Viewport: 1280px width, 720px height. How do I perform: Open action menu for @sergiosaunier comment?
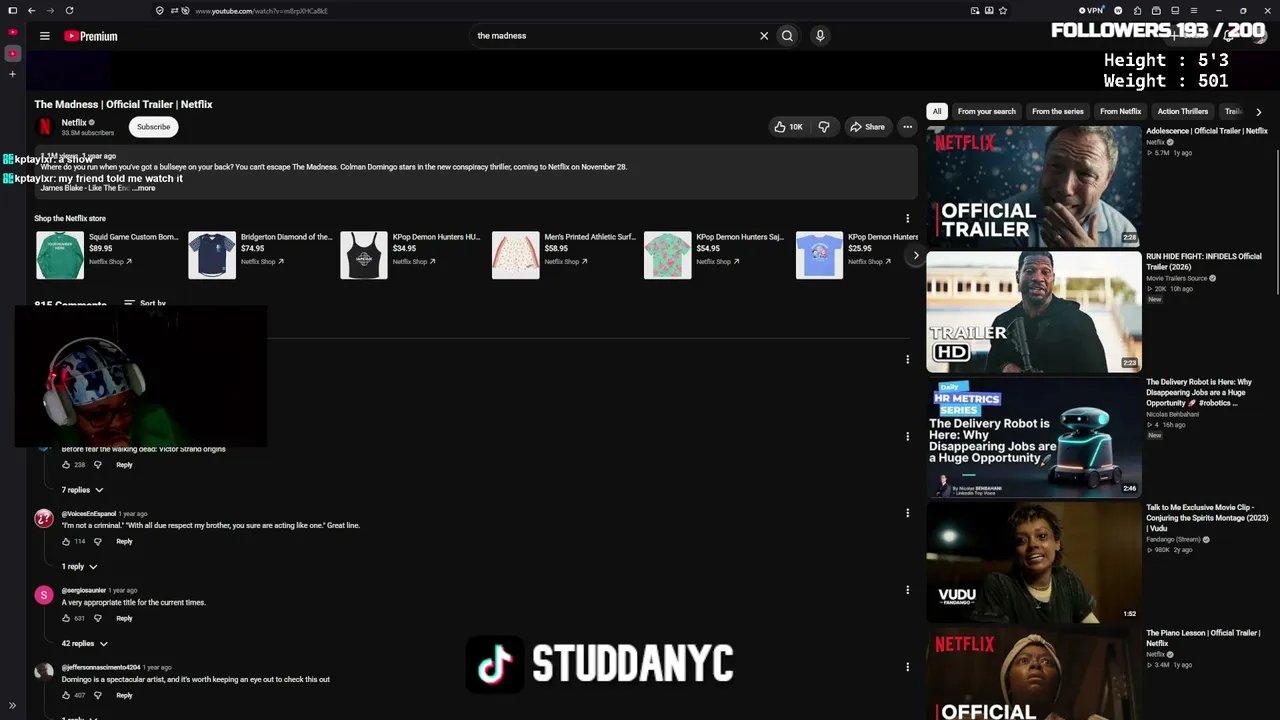pos(908,590)
